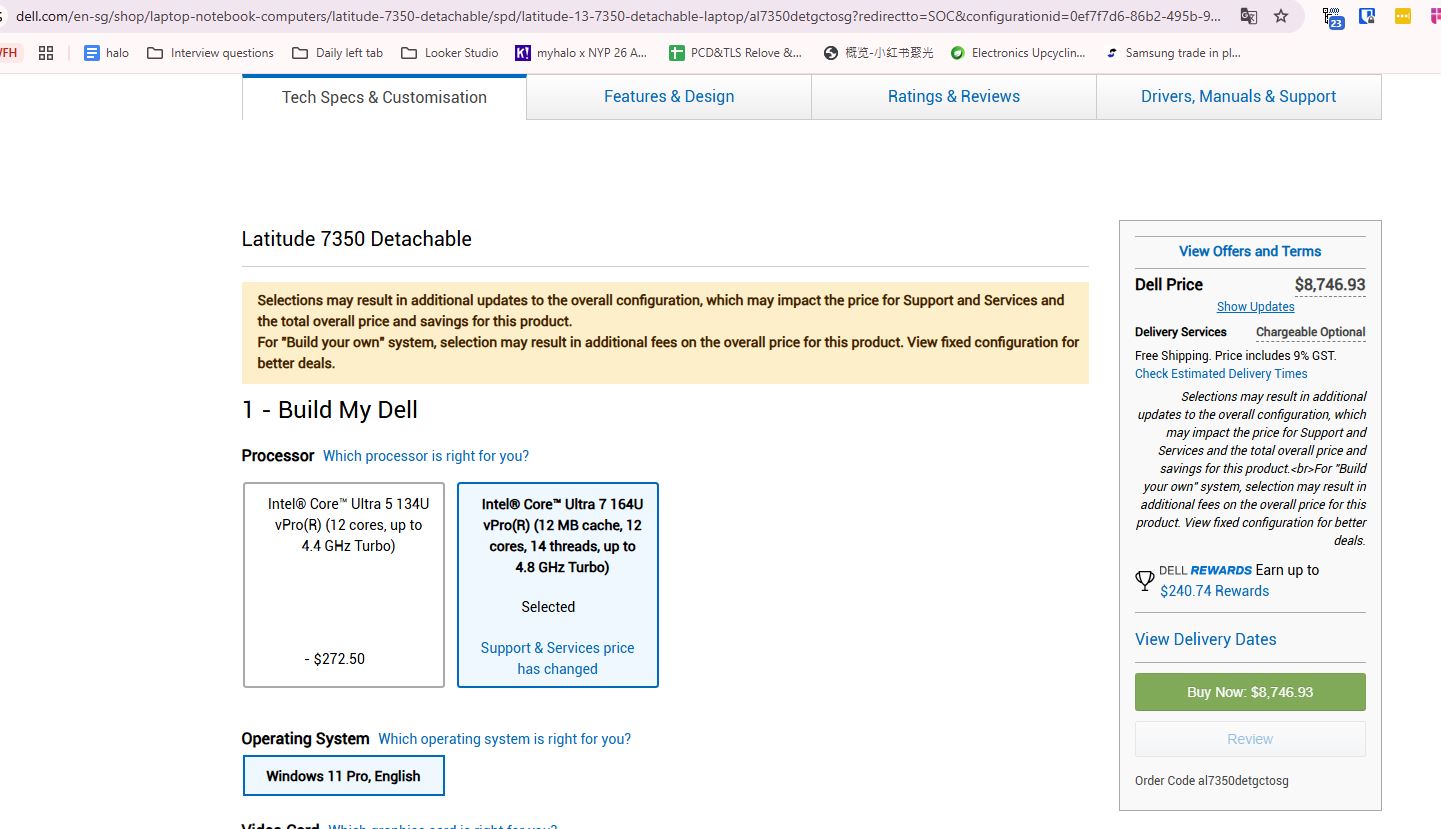Click the green Buy Now button

point(1249,692)
